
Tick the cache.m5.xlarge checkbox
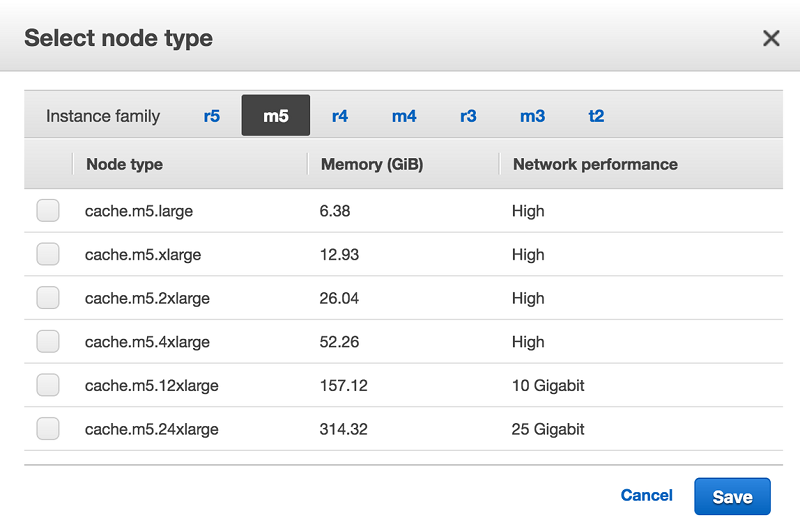point(48,255)
